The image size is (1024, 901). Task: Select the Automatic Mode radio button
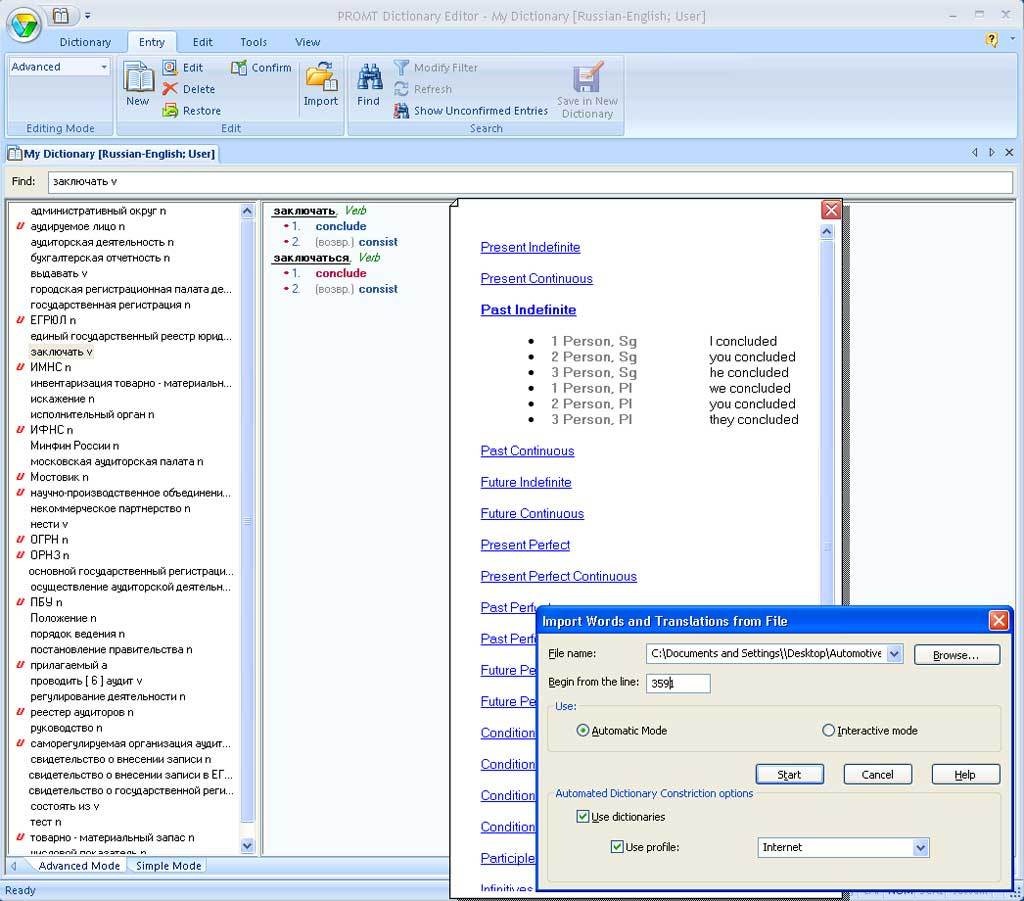pyautogui.click(x=583, y=731)
